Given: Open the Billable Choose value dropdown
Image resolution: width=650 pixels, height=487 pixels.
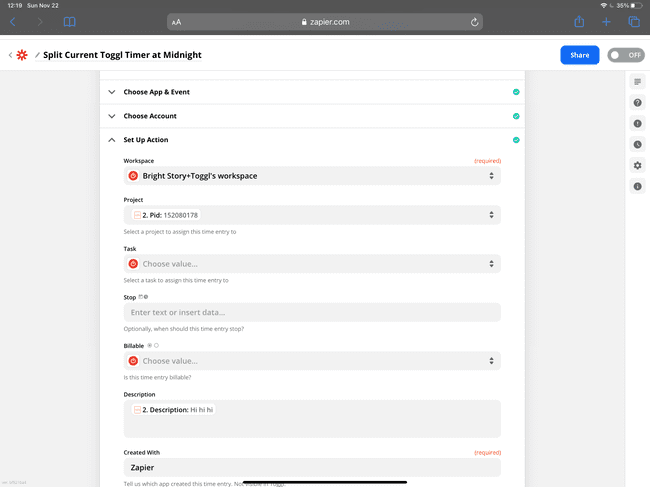Looking at the screenshot, I should pos(312,361).
